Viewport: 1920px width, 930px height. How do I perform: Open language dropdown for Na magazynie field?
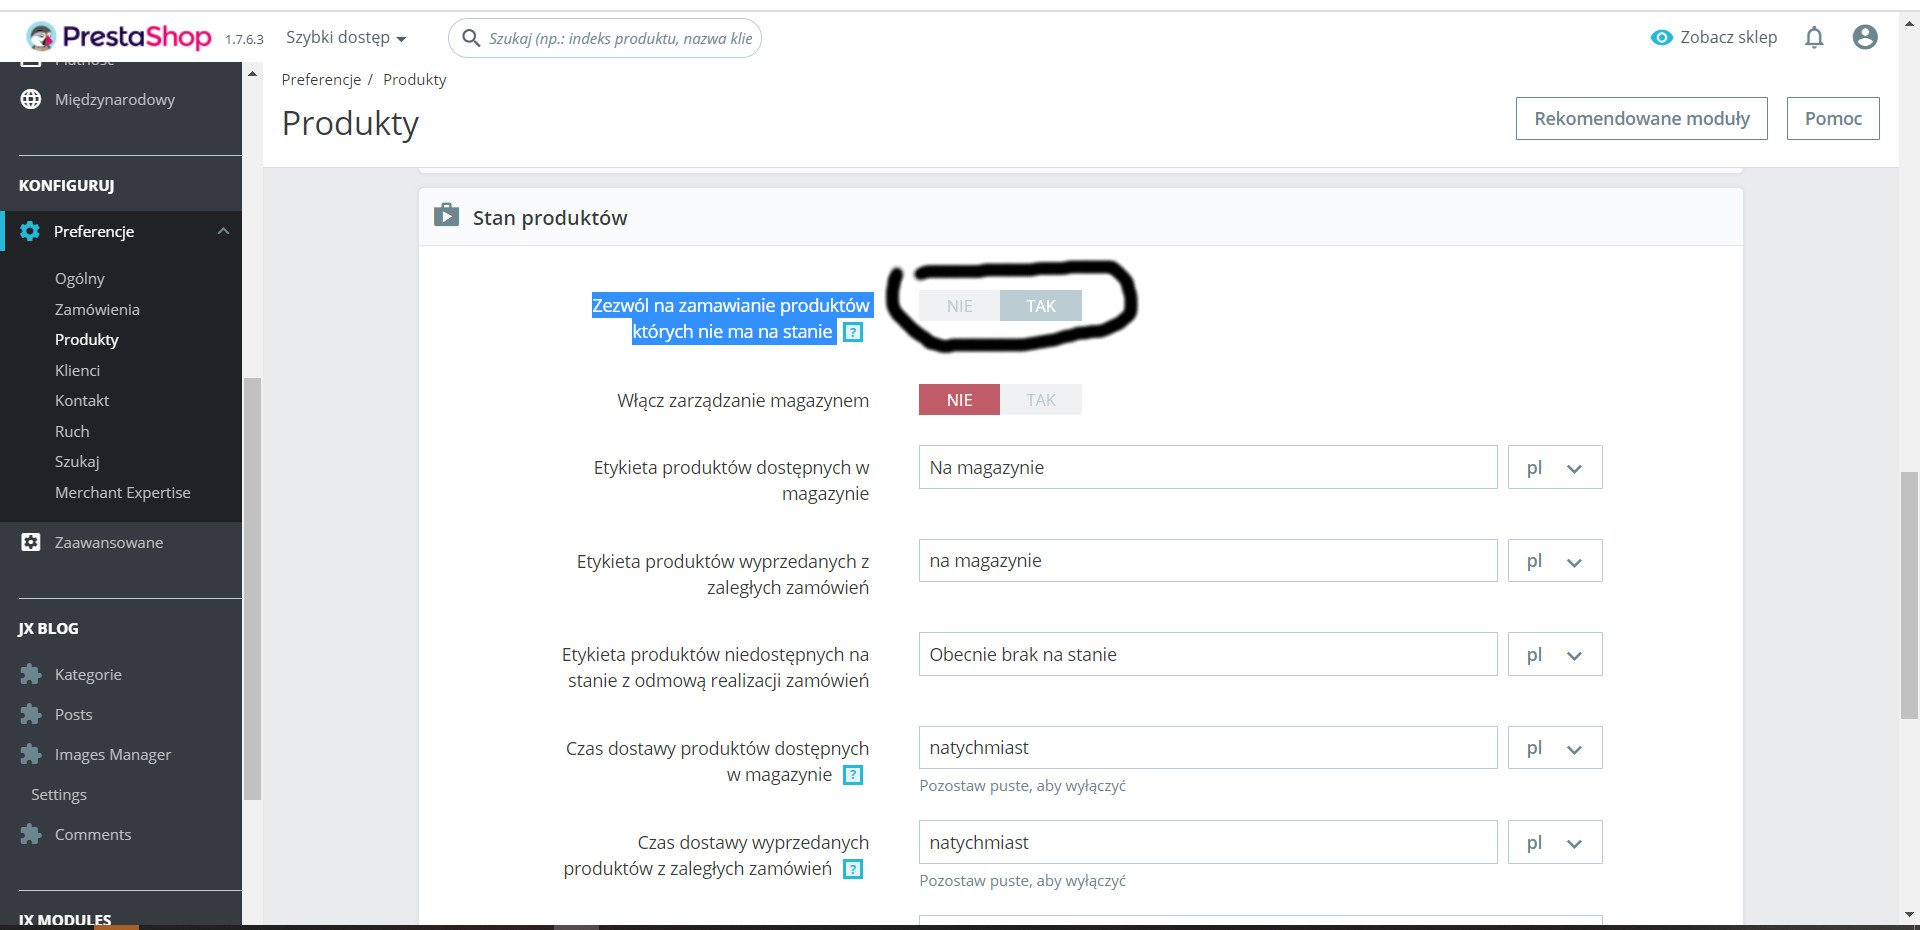click(x=1555, y=467)
